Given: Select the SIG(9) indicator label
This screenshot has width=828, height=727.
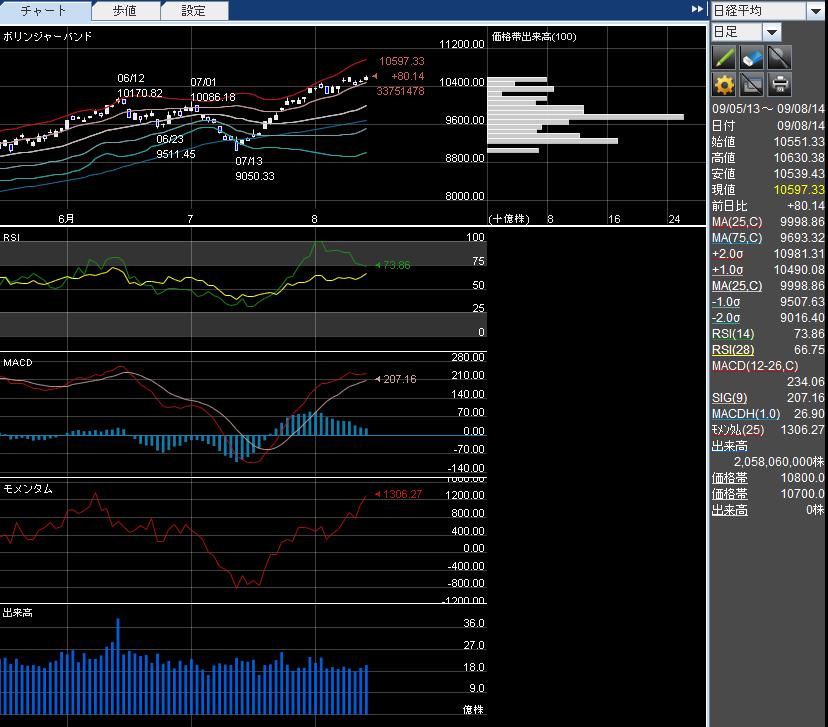Looking at the screenshot, I should (x=729, y=398).
